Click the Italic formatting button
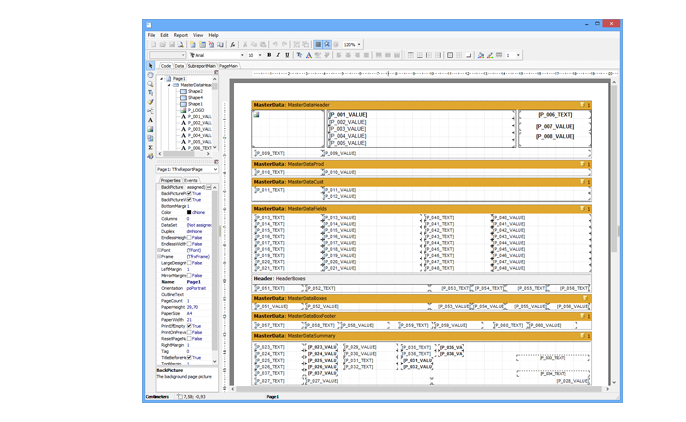The width and height of the screenshot is (686, 422). 278,55
